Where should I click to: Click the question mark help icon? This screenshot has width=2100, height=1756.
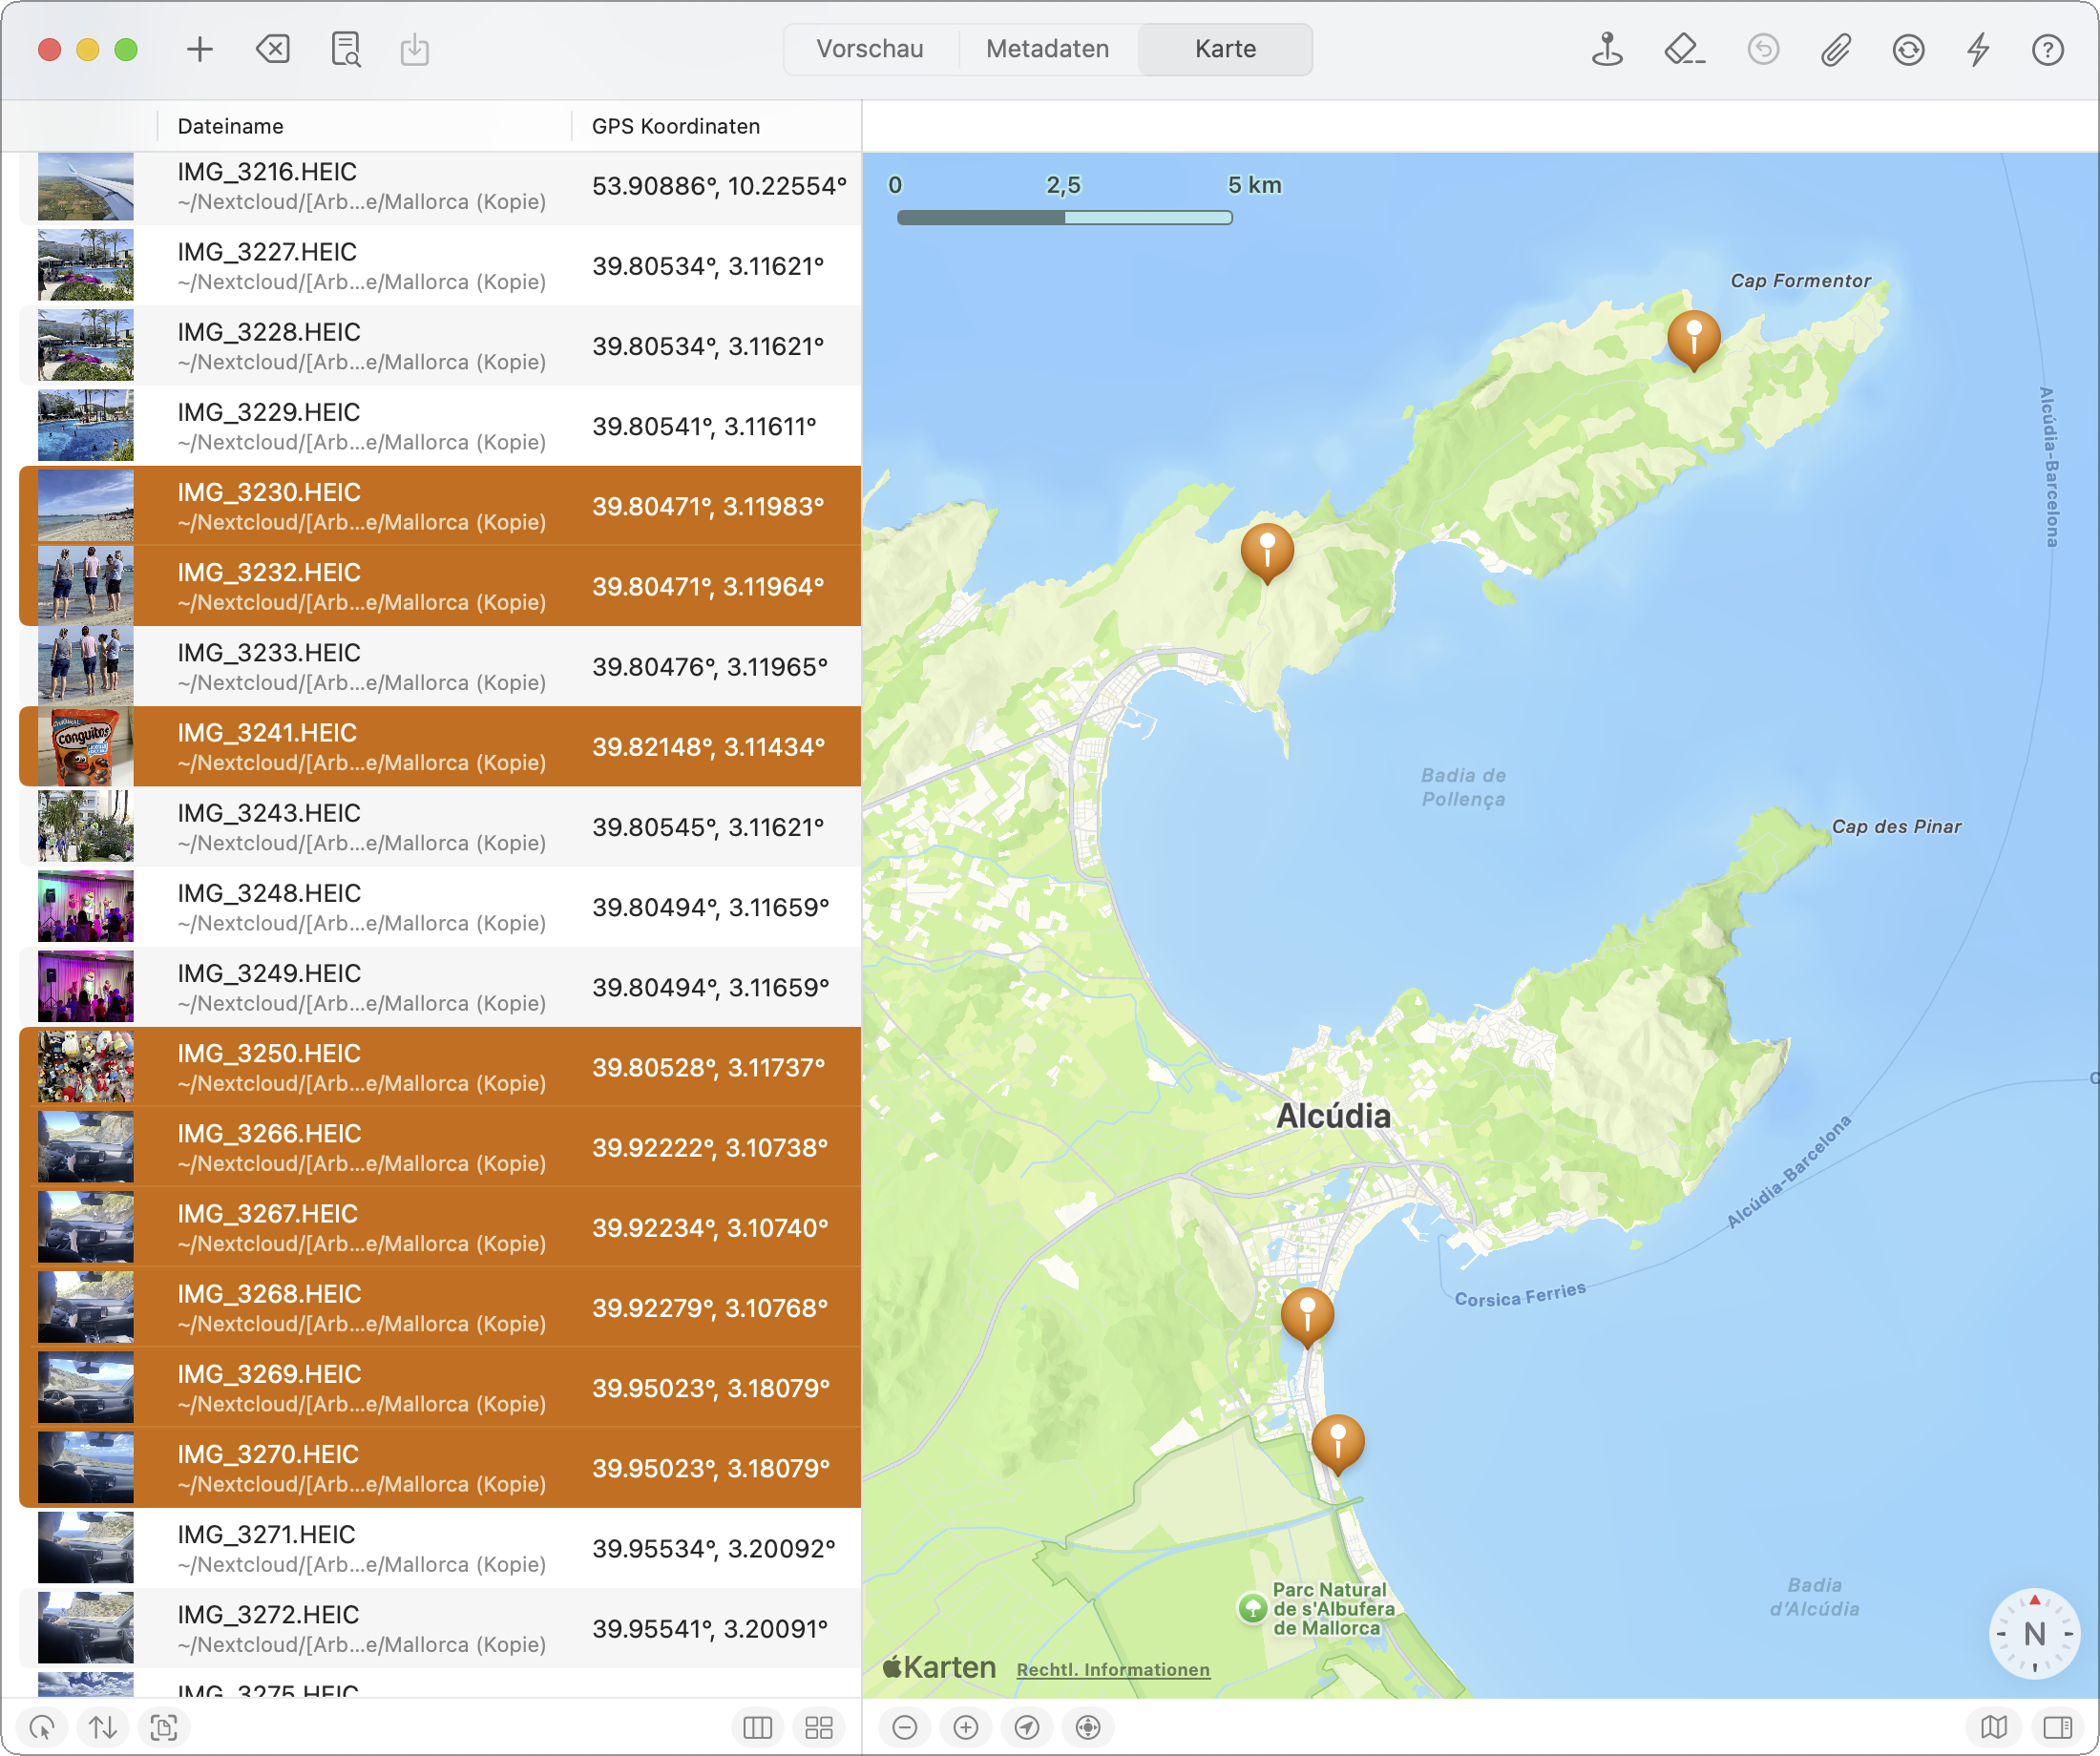click(x=2047, y=49)
